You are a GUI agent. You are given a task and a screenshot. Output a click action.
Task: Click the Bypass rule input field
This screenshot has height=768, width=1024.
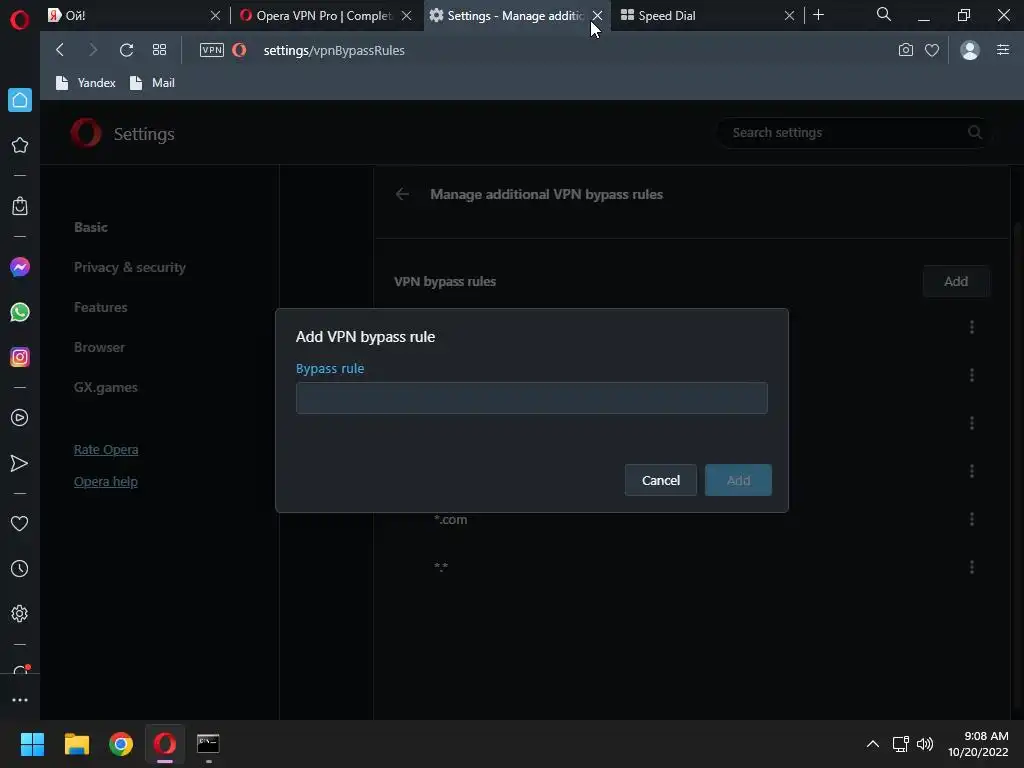click(532, 398)
